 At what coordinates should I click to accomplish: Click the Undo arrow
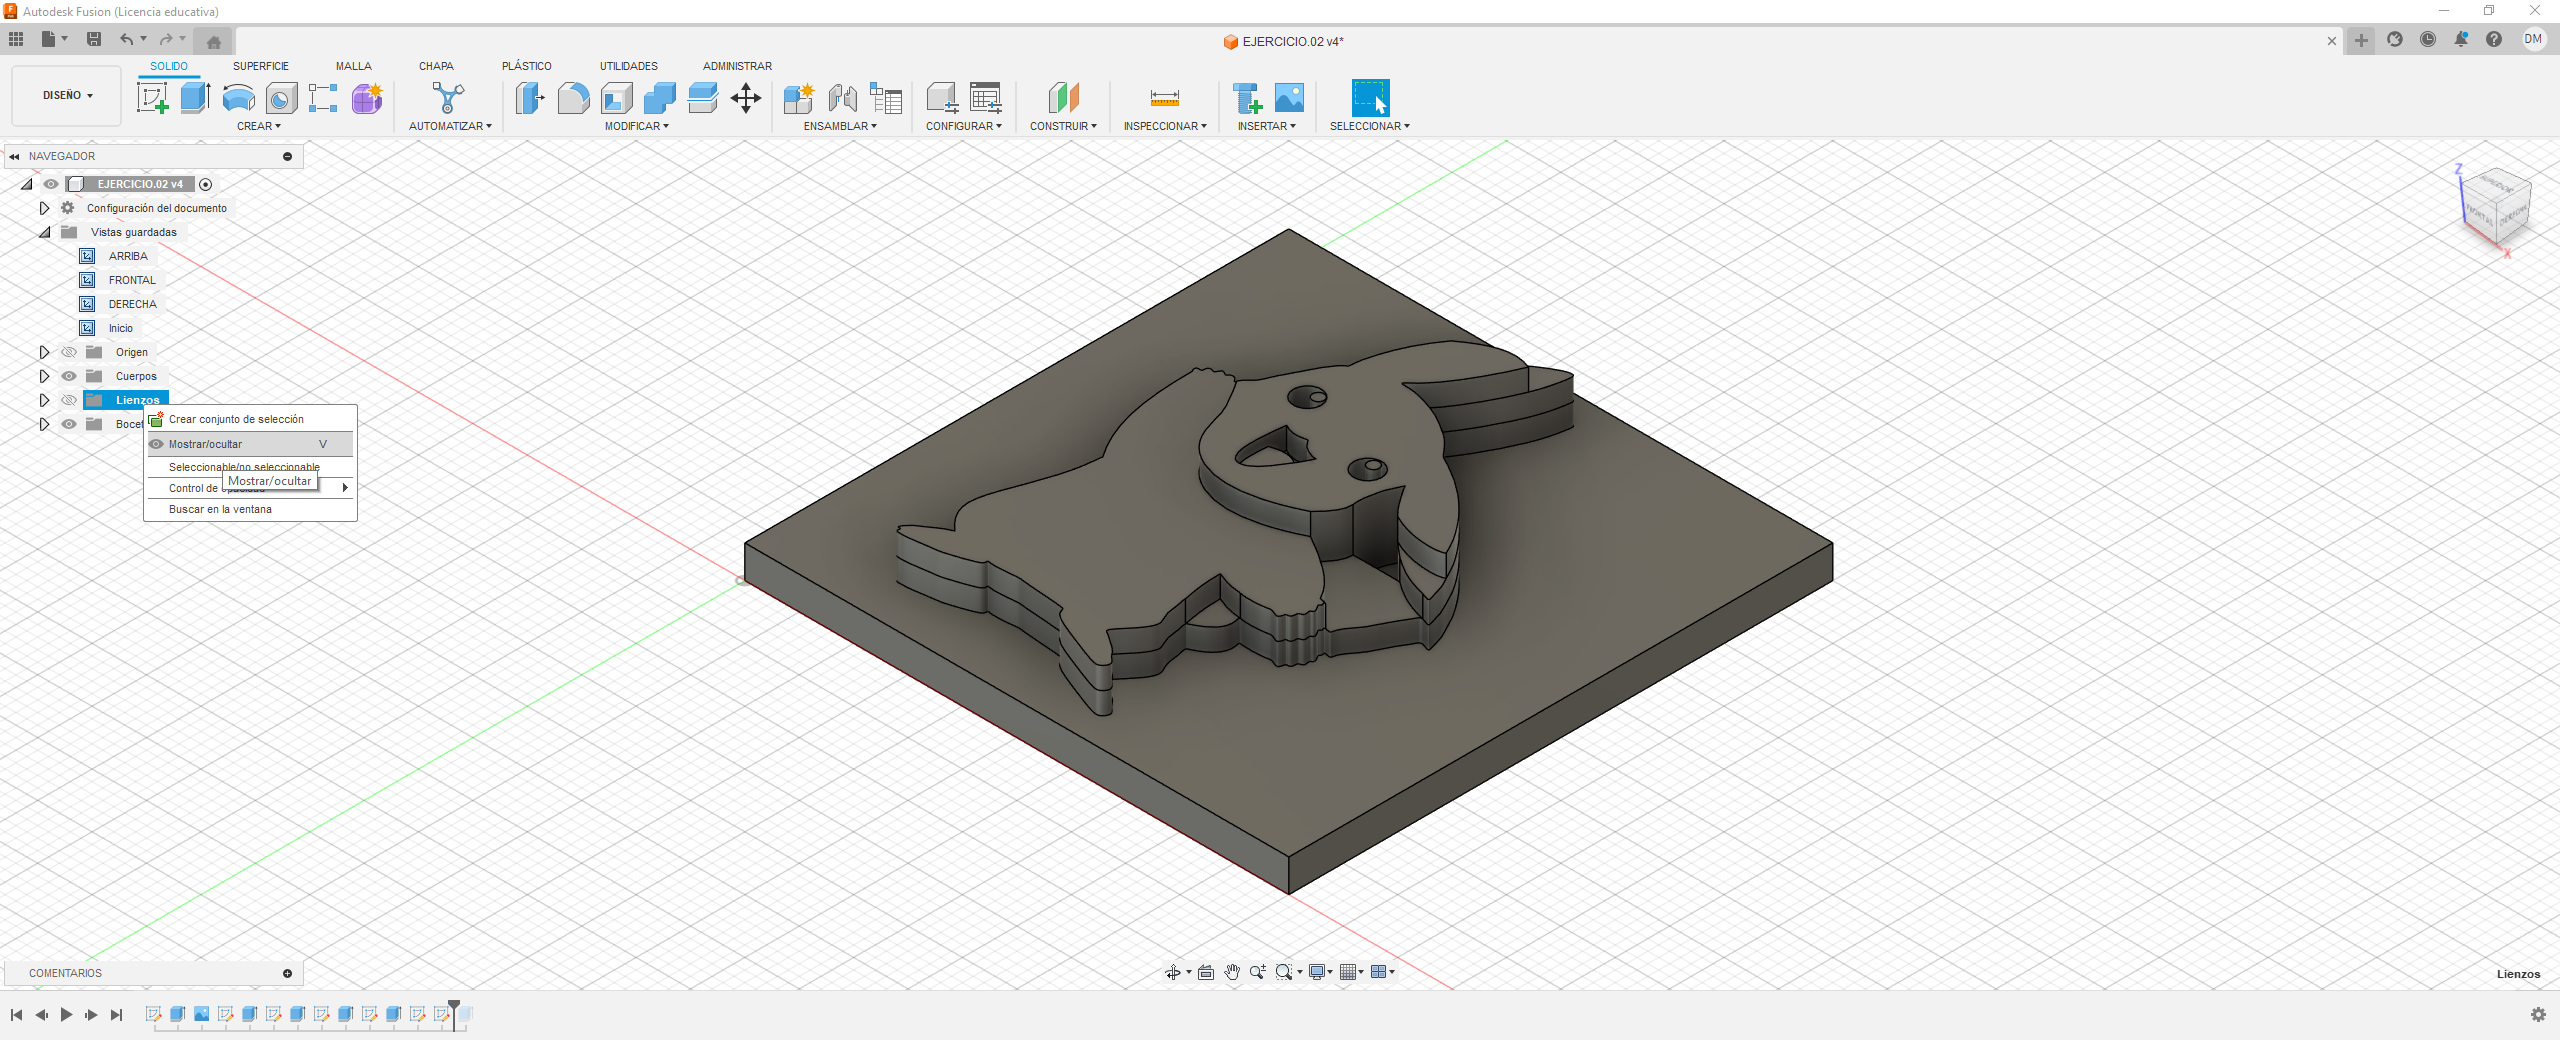click(126, 39)
